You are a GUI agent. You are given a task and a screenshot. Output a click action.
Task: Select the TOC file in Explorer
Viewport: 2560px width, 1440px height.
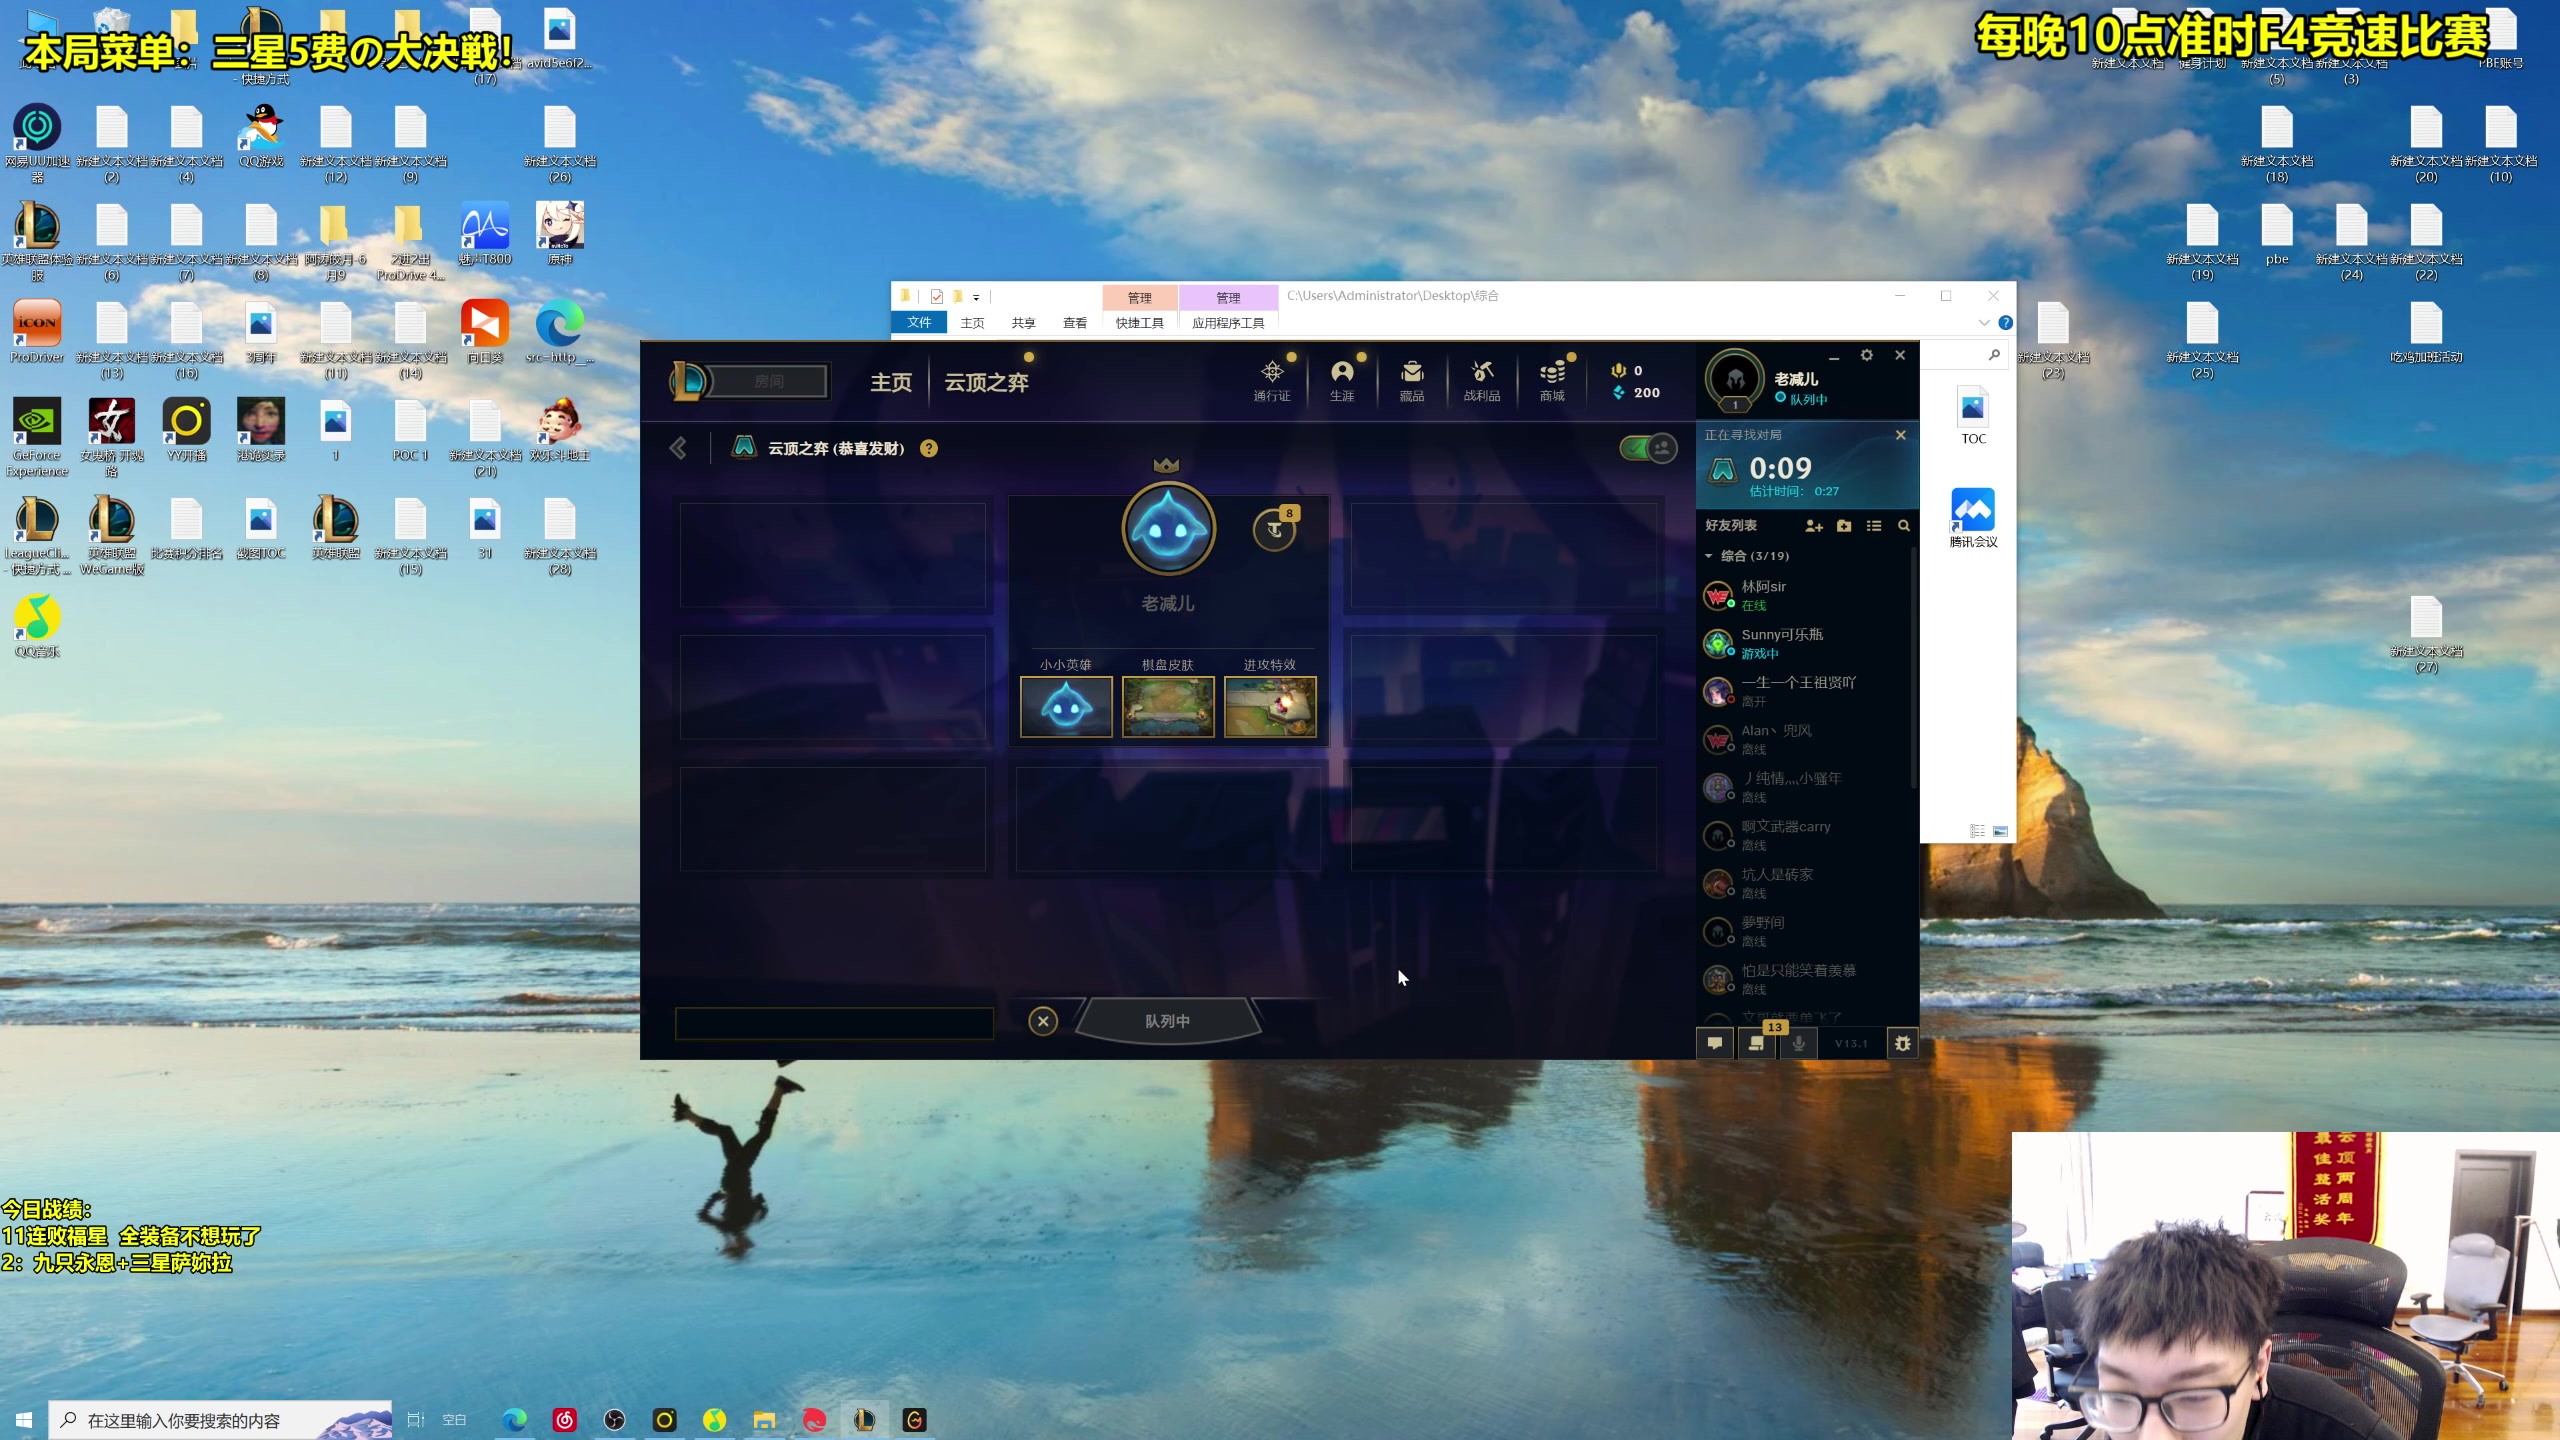(x=1973, y=416)
